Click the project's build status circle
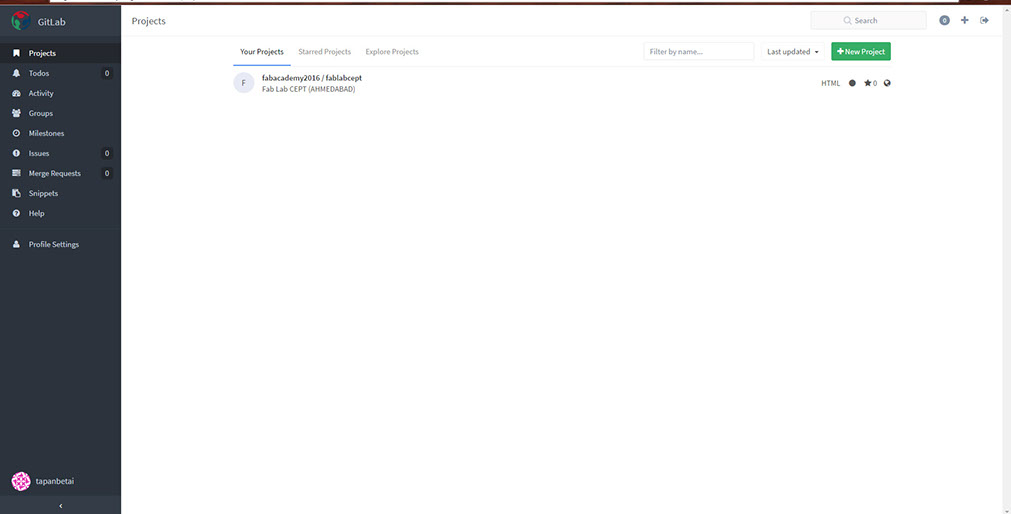 (x=852, y=83)
